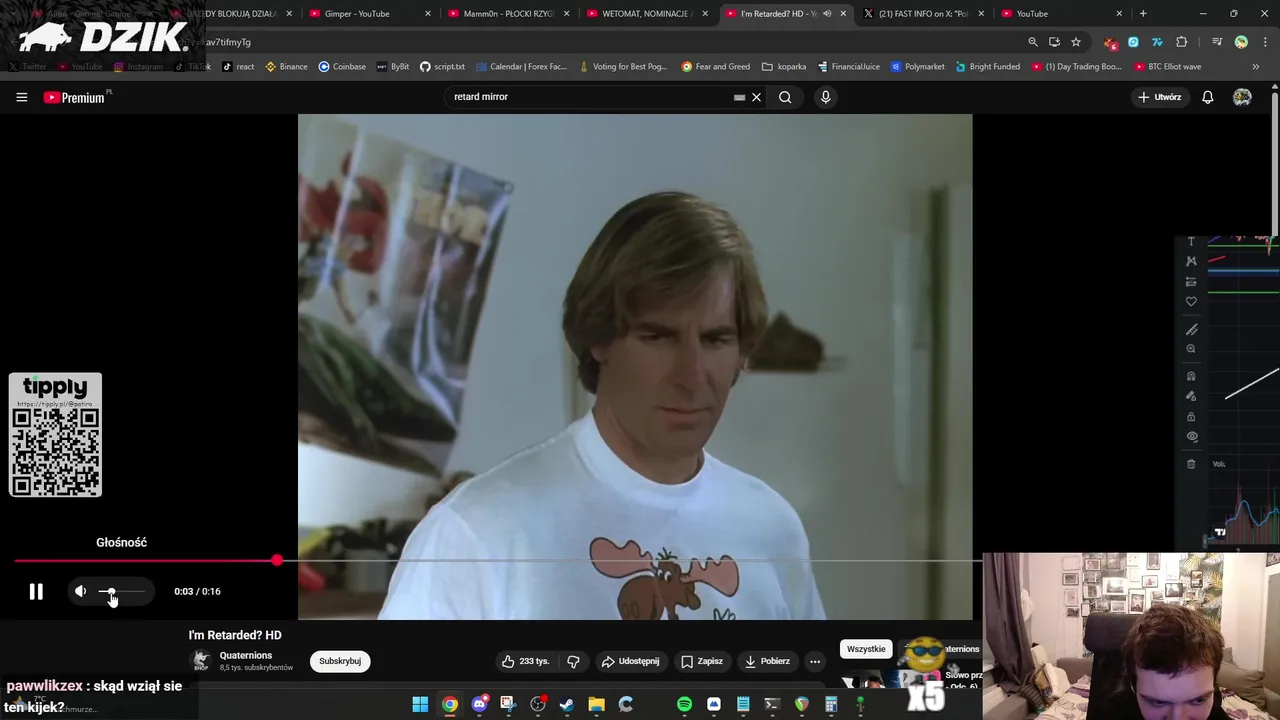Like the video (233 tys.)
Screen dimensions: 1280x720
(526, 661)
